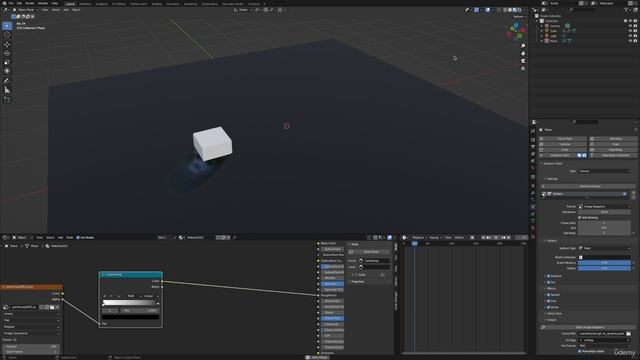The width and height of the screenshot is (640, 360).
Task: Open the Render properties tab
Action: tap(533, 140)
